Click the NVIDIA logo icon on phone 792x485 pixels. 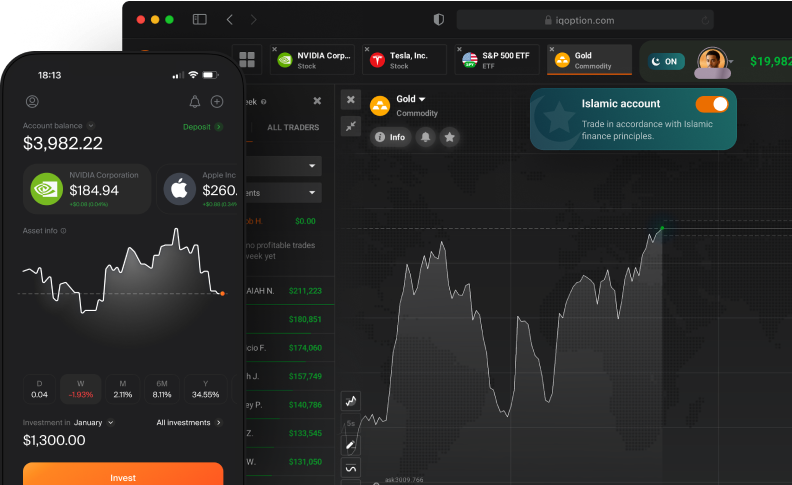pos(46,189)
